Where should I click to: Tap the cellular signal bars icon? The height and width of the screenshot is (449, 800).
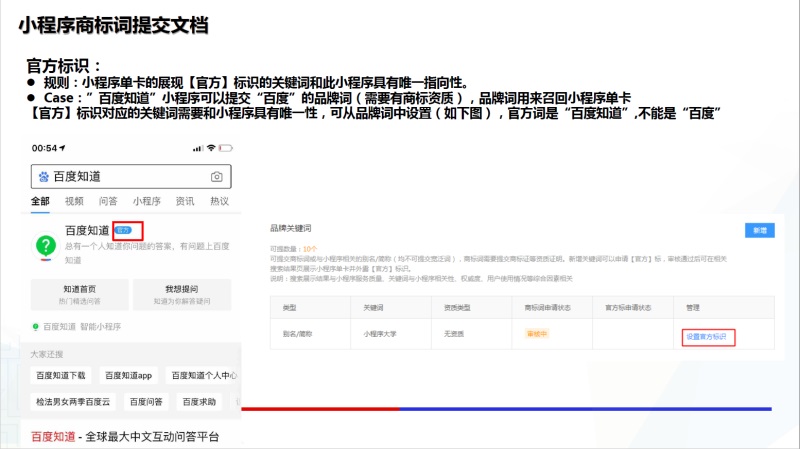[198, 148]
